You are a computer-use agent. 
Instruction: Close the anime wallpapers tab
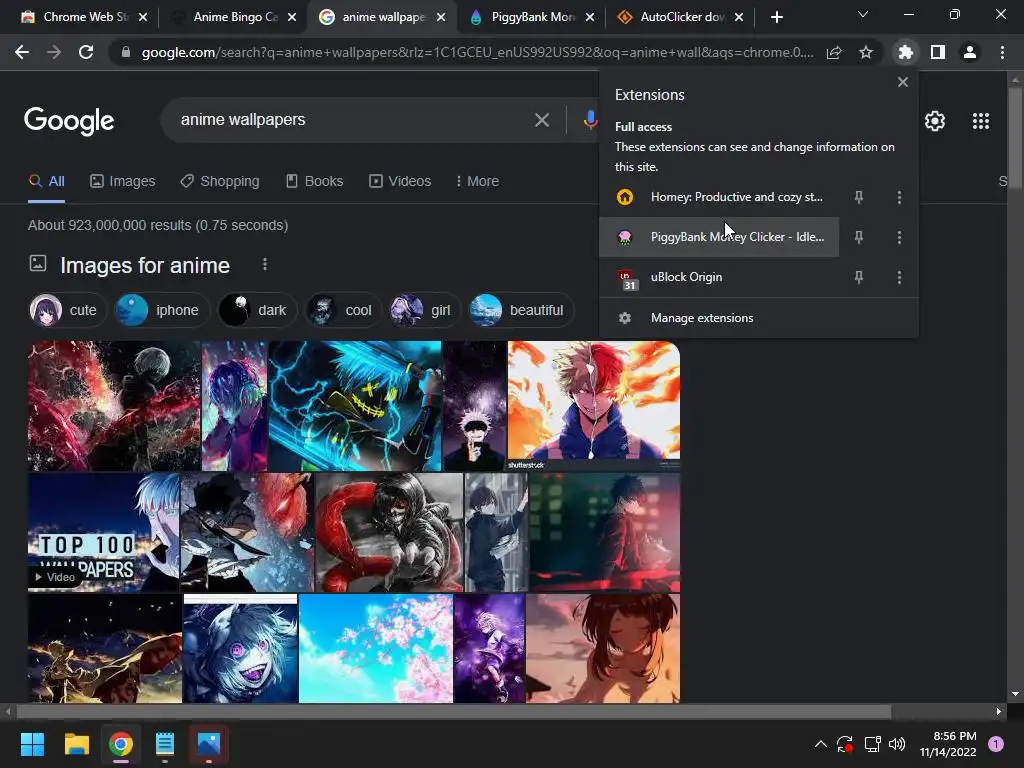tap(441, 17)
